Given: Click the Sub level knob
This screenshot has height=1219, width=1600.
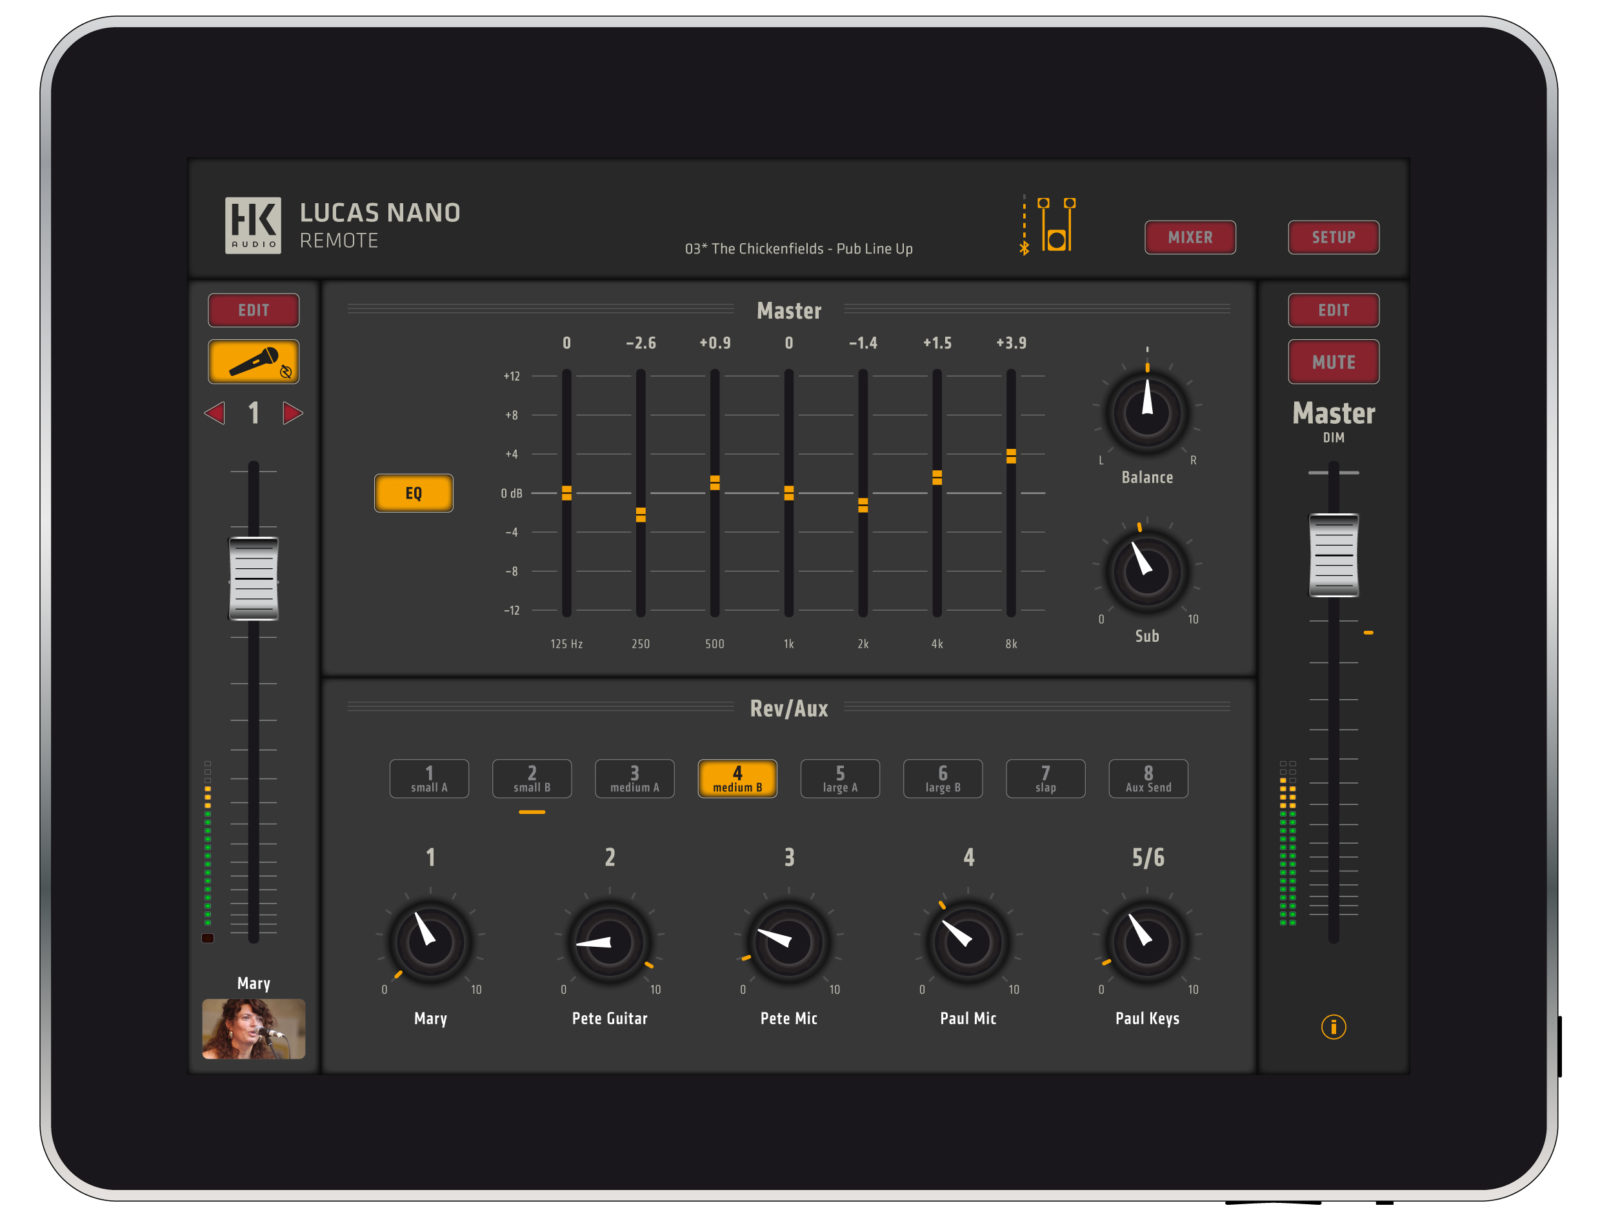Looking at the screenshot, I should point(1147,570).
